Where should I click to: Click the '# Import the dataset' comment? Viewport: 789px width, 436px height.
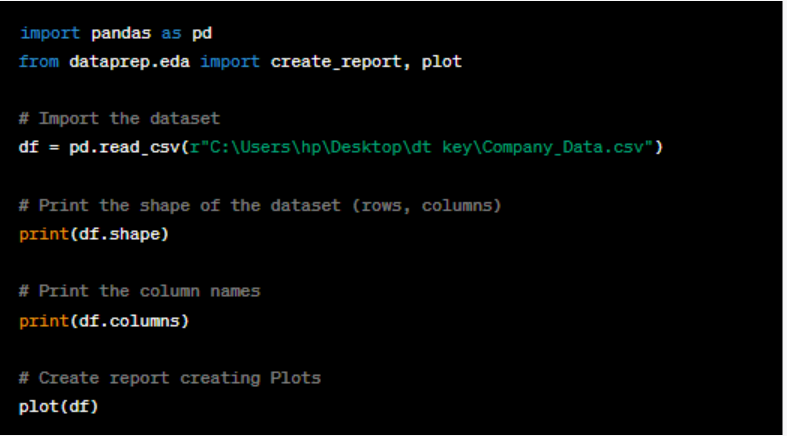[119, 119]
